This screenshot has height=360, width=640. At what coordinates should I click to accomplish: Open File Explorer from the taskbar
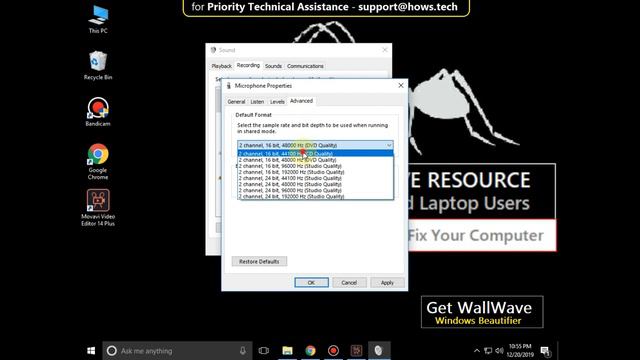(x=287, y=351)
